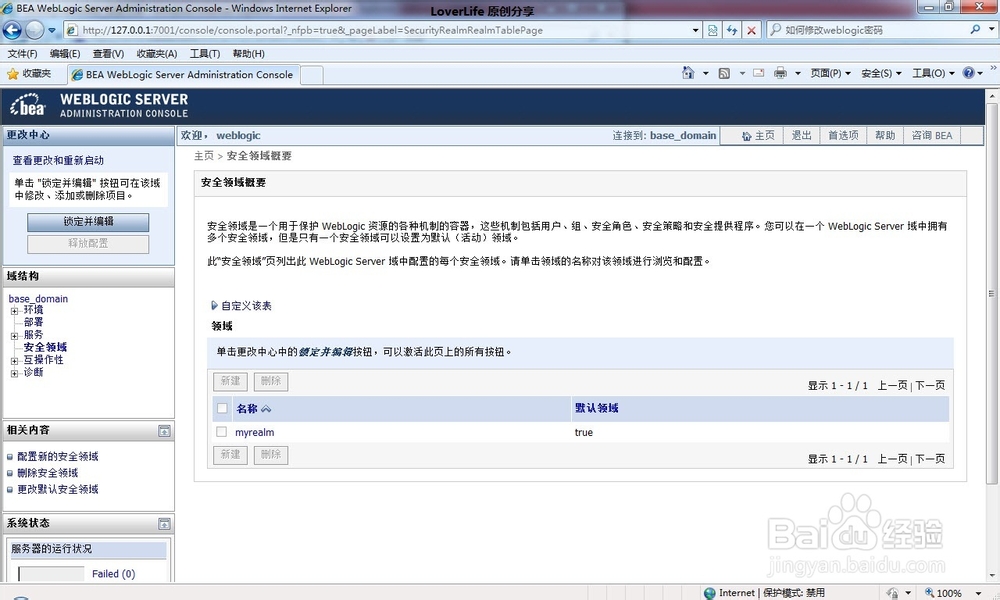Screen dimensions: 1000x600
Task: Click the BEA logo in console banner
Action: click(26, 106)
